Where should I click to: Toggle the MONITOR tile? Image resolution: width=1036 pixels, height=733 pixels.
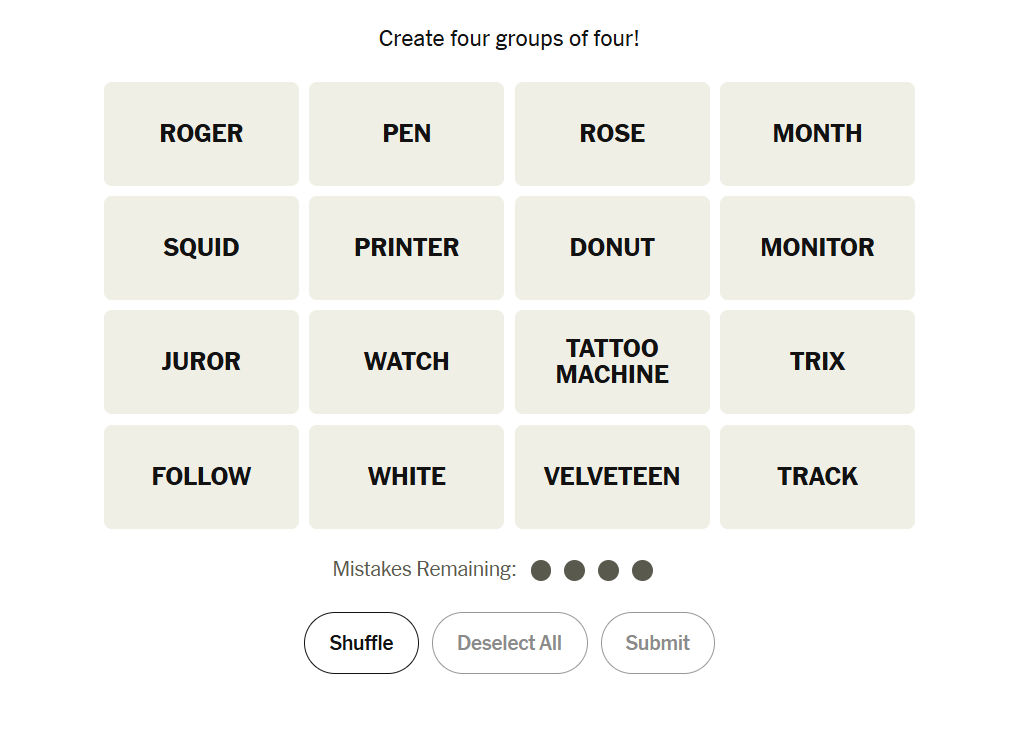817,248
